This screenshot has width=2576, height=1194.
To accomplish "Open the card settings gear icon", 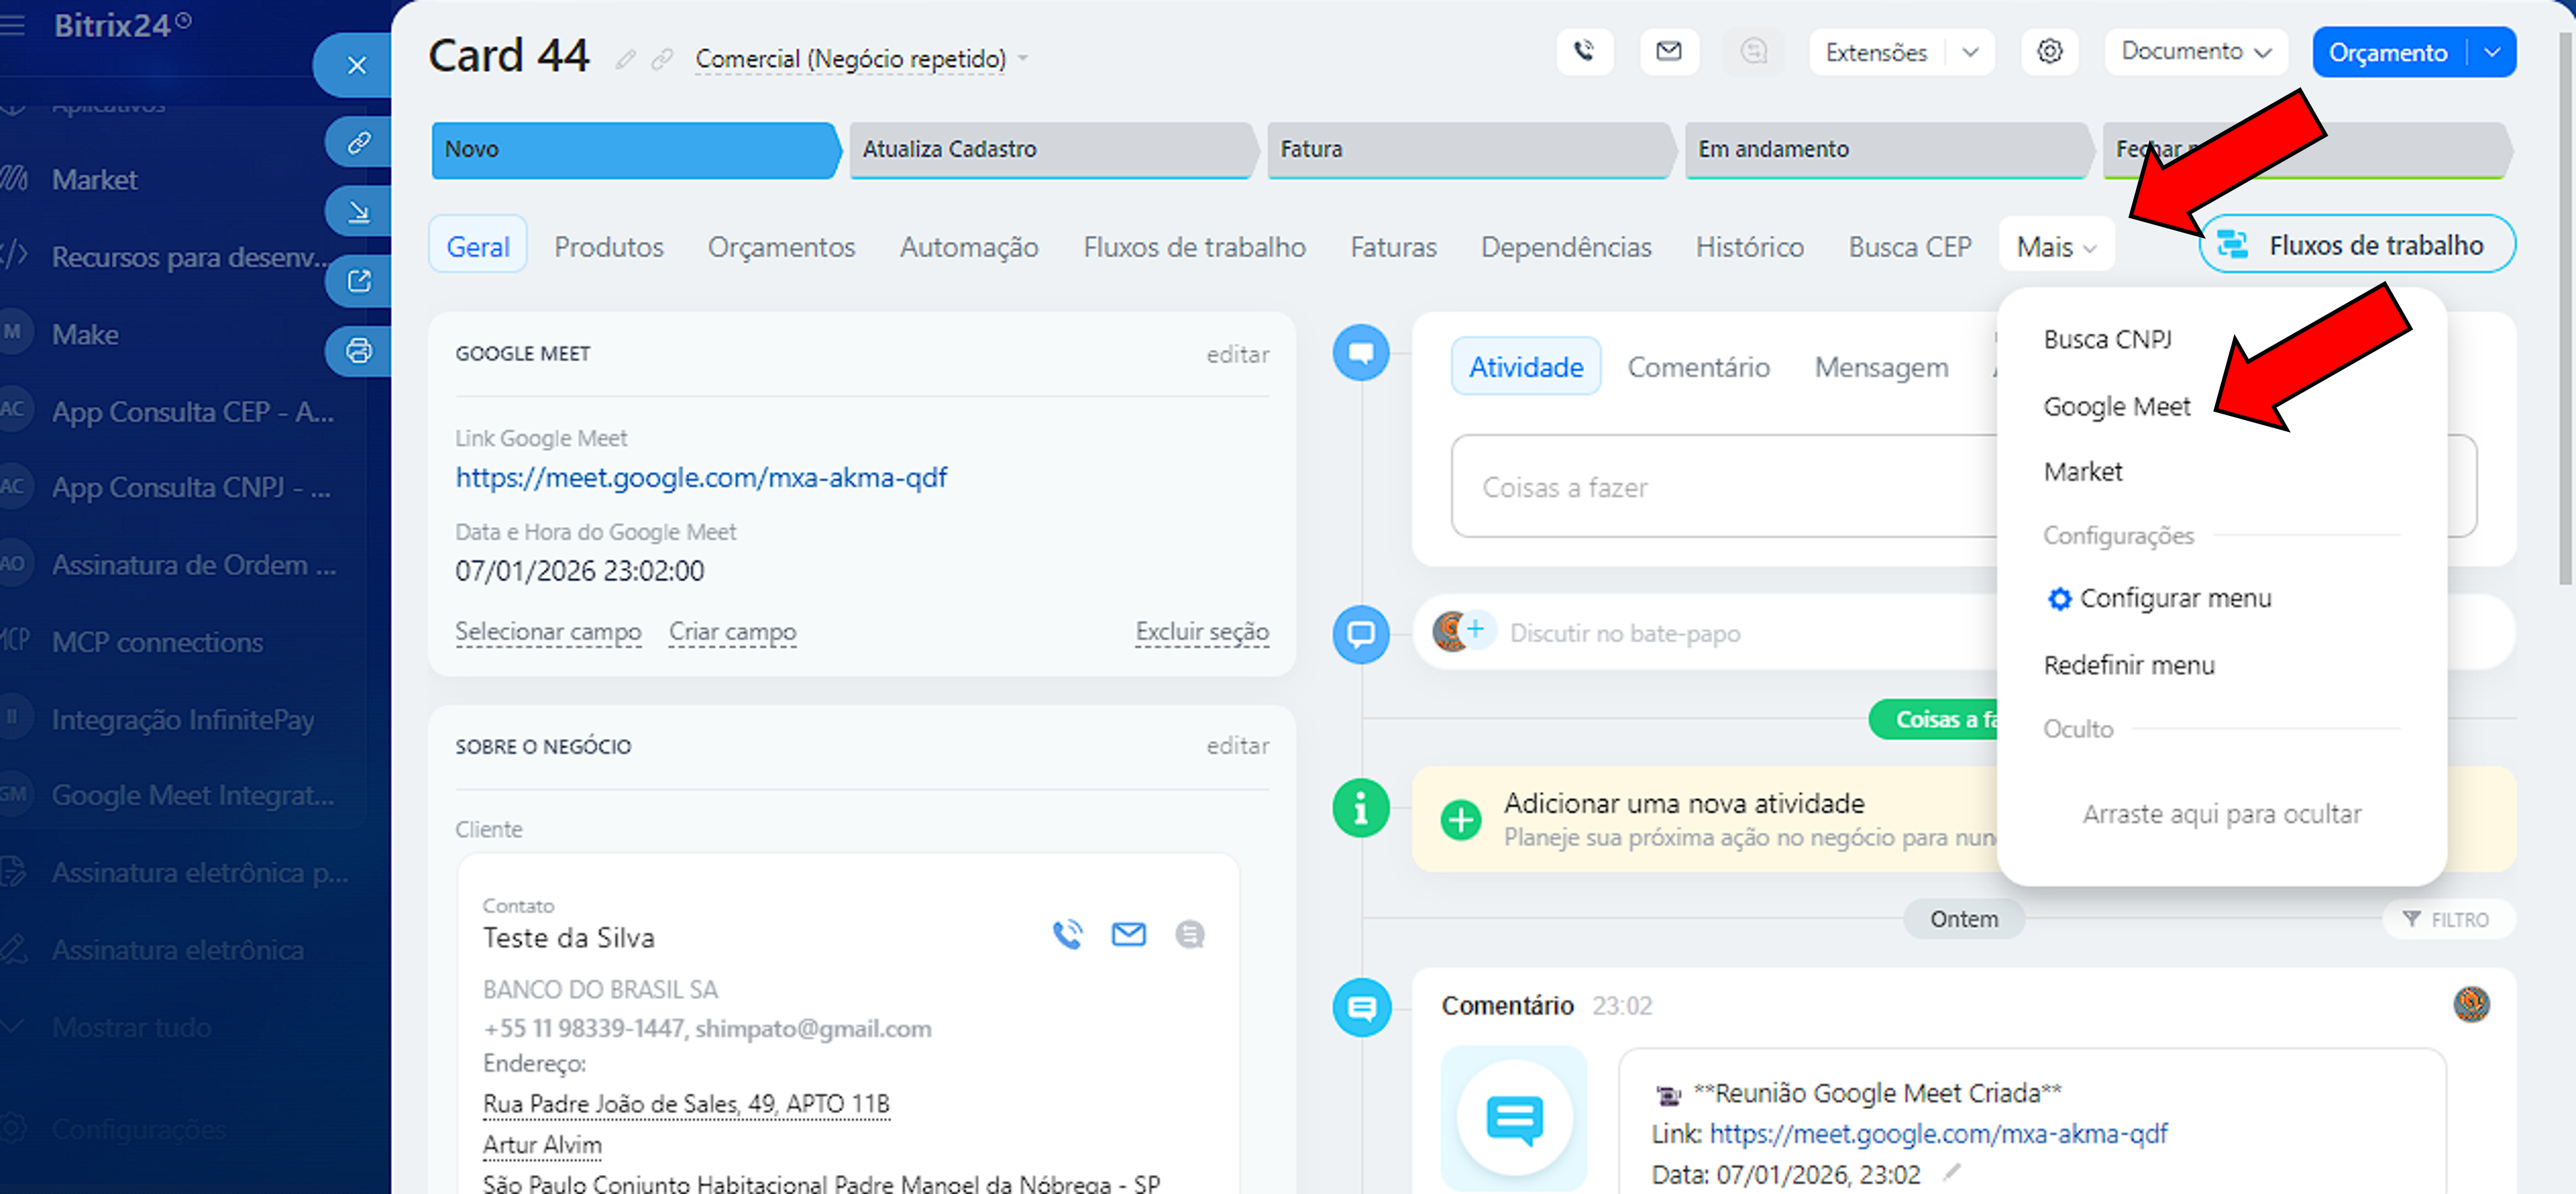I will pos(2049,51).
